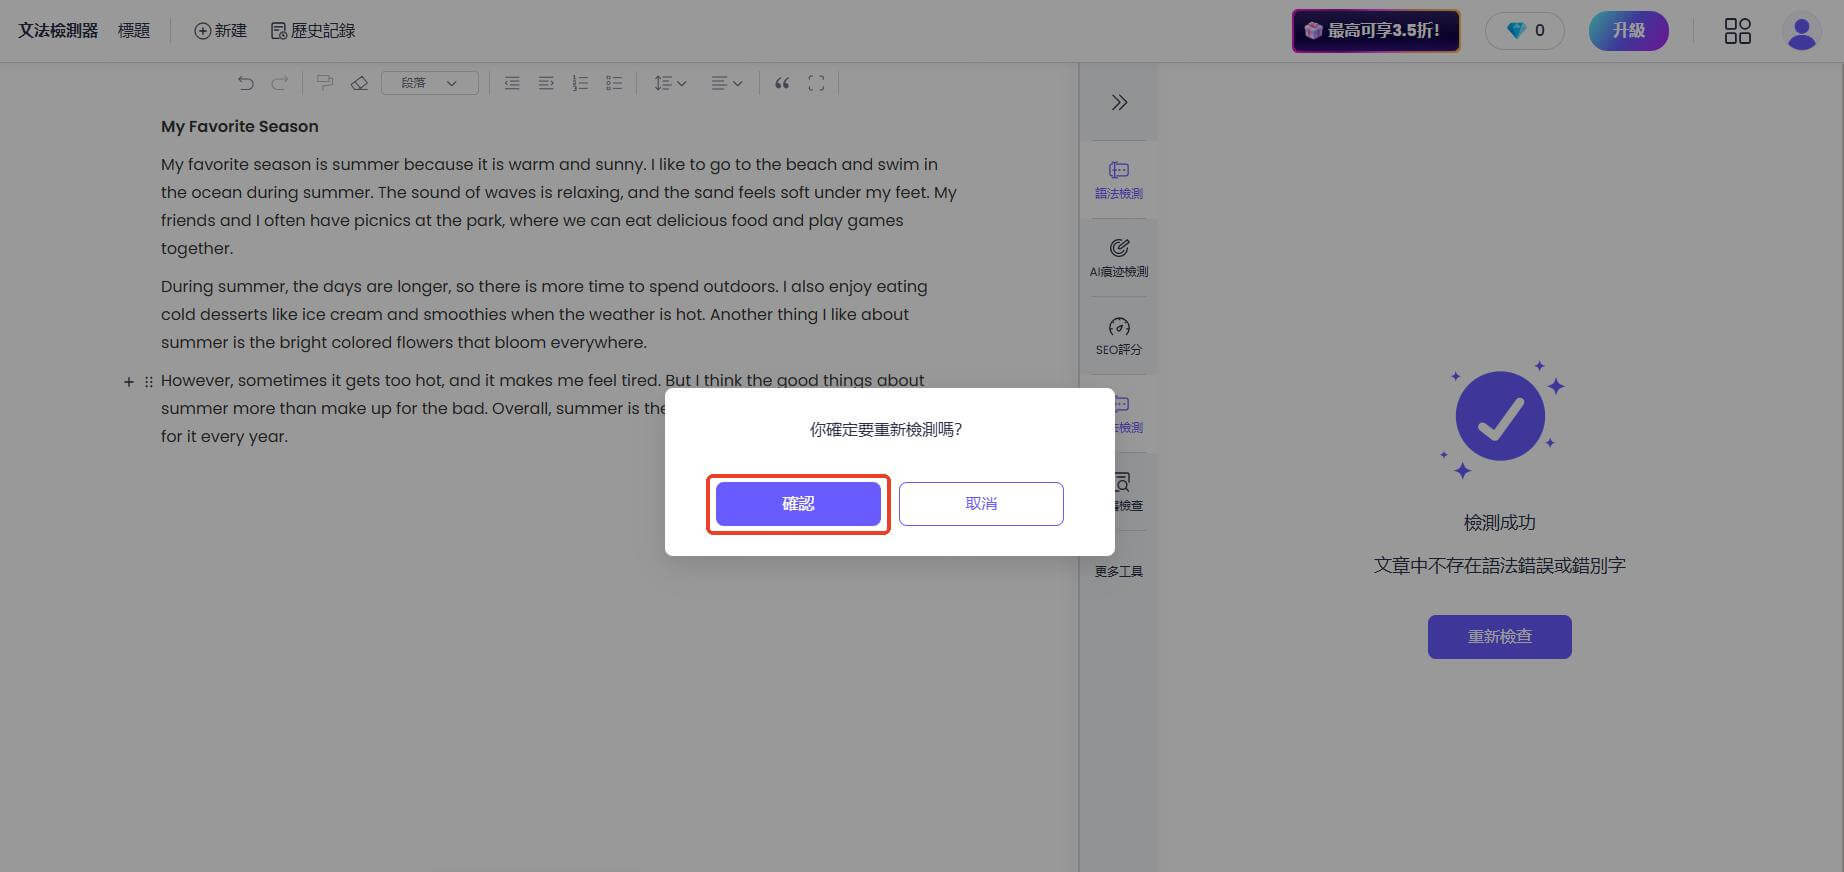Click the undo arrow icon

pos(245,83)
